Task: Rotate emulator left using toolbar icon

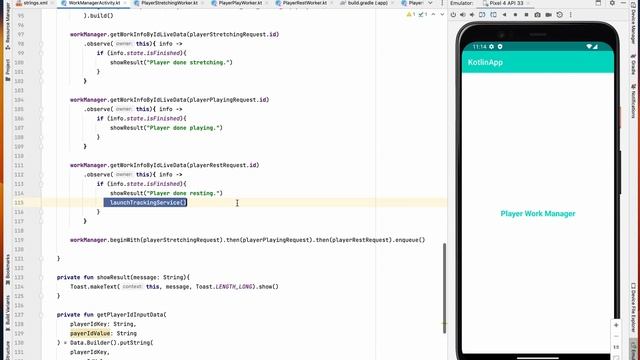Action: 482,15
